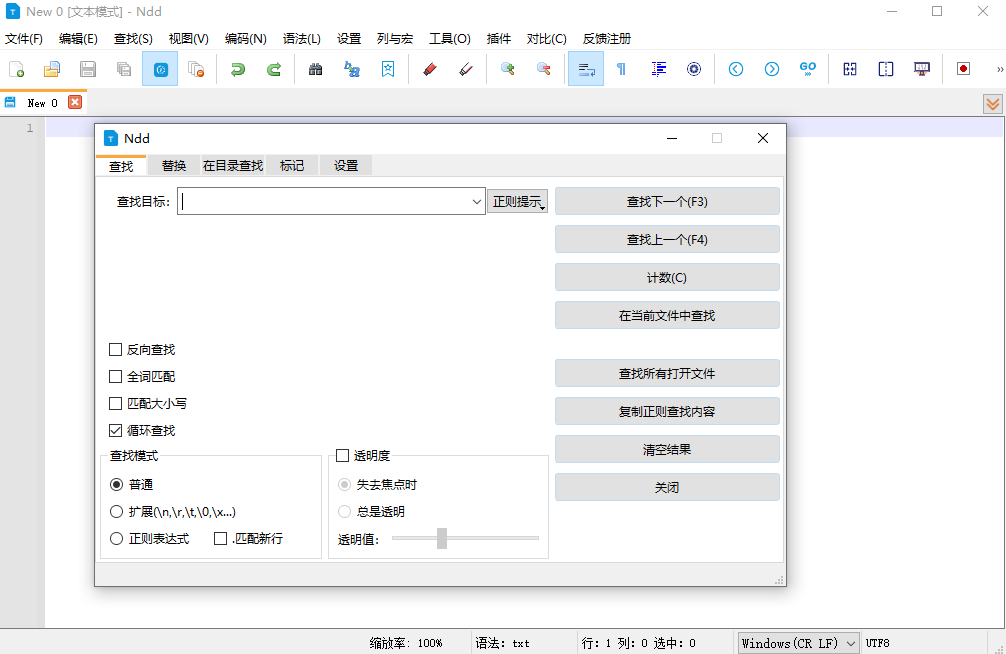Create a new file via toolbar icon

tap(17, 69)
